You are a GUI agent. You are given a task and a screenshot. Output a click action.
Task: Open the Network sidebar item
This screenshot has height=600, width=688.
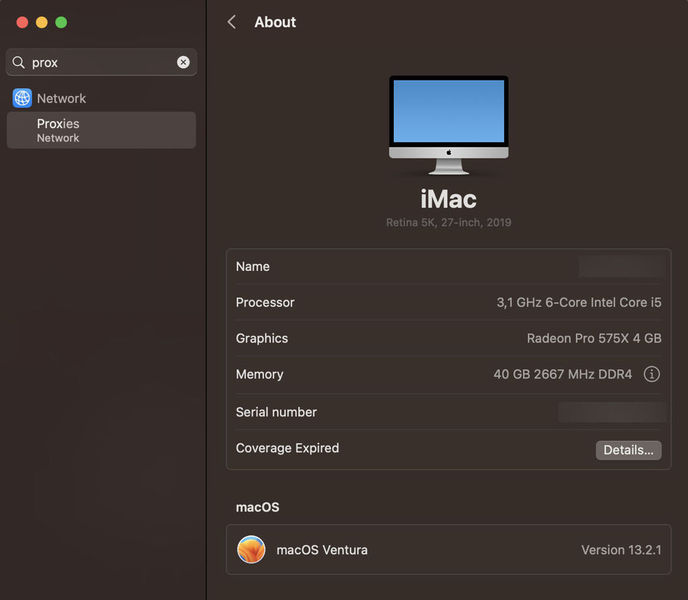61,98
